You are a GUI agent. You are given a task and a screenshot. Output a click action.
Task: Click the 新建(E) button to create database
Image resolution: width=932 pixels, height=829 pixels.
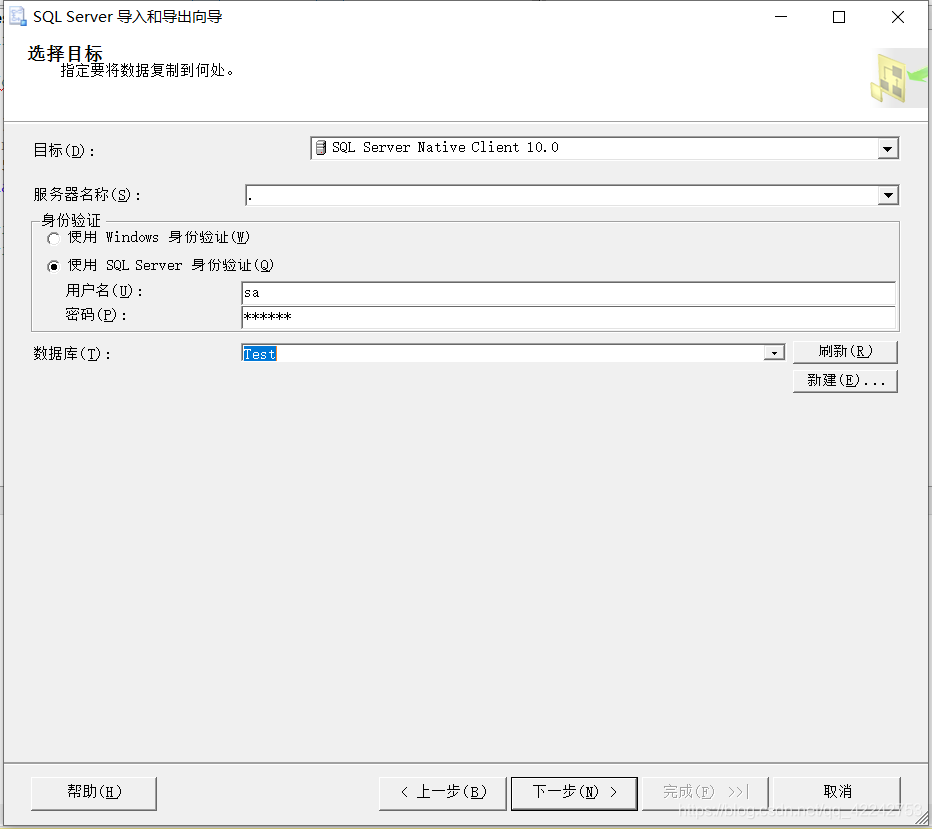845,380
